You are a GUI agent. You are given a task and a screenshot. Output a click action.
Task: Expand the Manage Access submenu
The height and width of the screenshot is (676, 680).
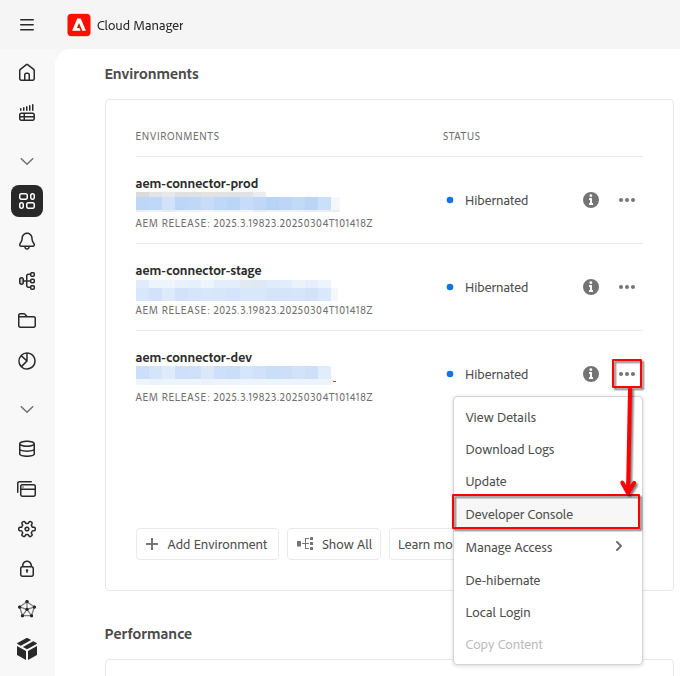coord(547,547)
